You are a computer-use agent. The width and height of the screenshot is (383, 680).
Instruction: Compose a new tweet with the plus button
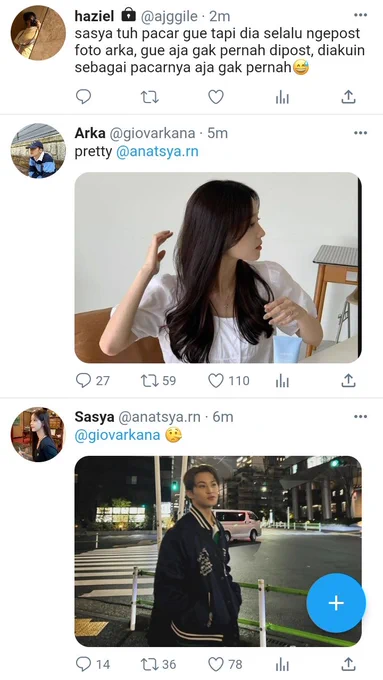tap(336, 603)
